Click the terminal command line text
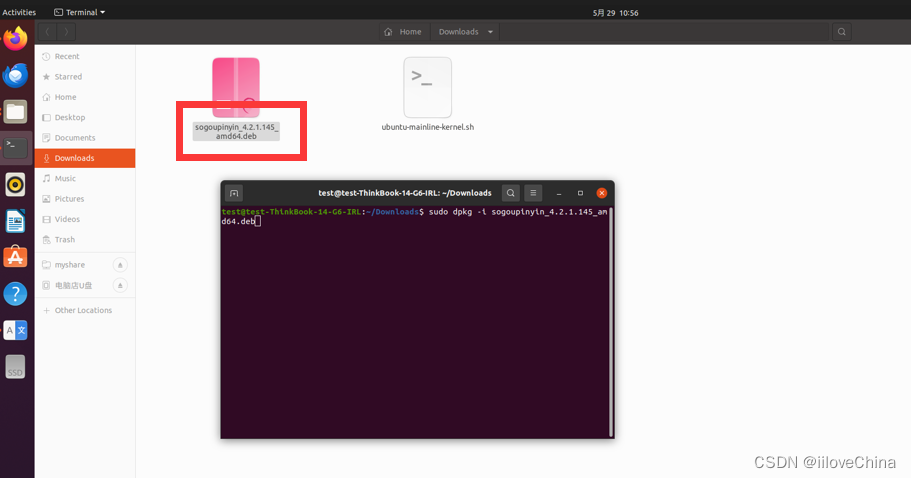This screenshot has height=478, width=911. pos(415,216)
